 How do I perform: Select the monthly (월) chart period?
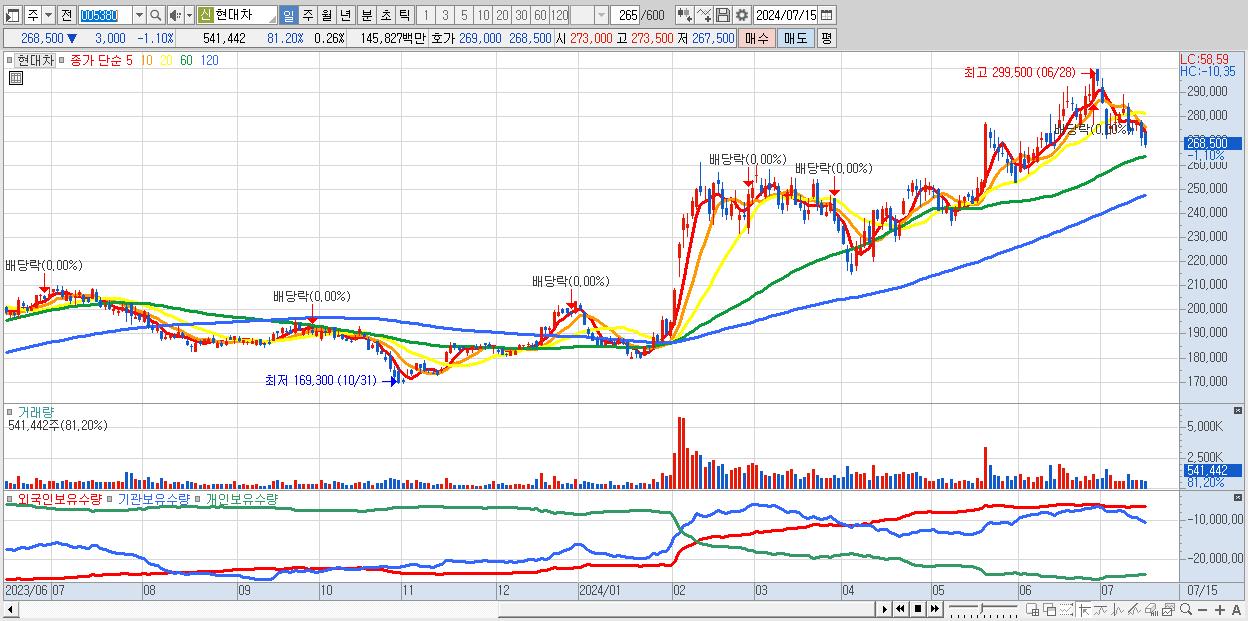[326, 15]
